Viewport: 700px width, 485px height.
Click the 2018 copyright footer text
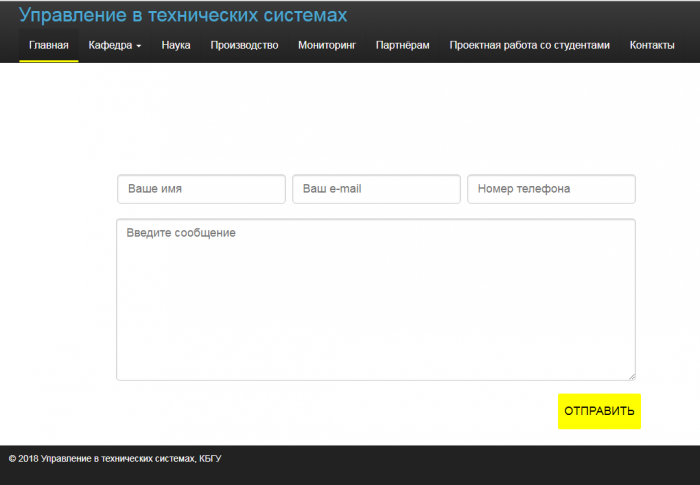click(115, 459)
